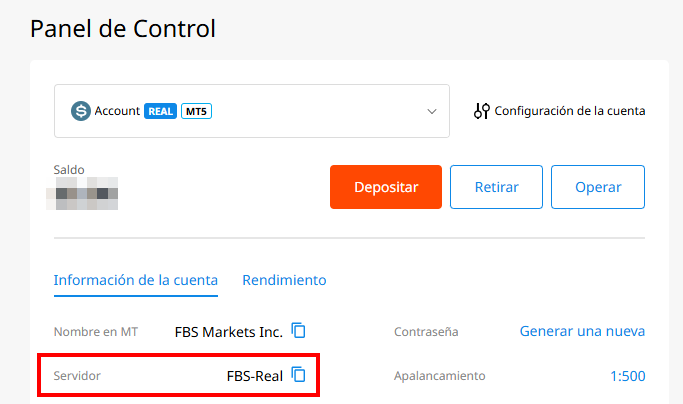The image size is (683, 404).
Task: Click the blurred Saldo balance amount
Action: (82, 193)
